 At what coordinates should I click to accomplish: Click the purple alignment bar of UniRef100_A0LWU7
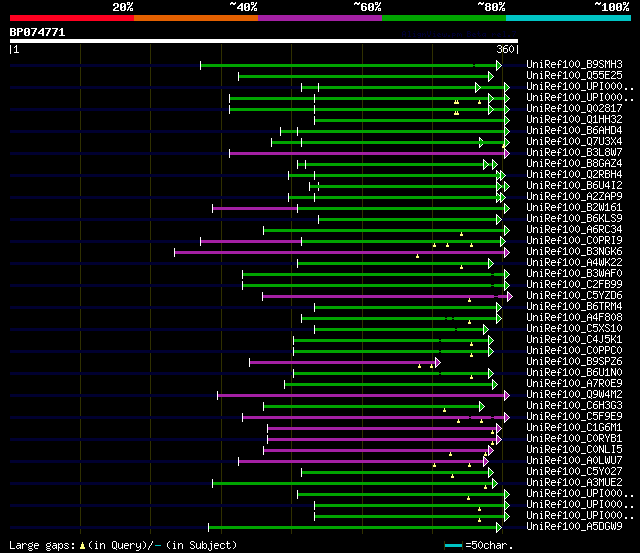point(361,462)
